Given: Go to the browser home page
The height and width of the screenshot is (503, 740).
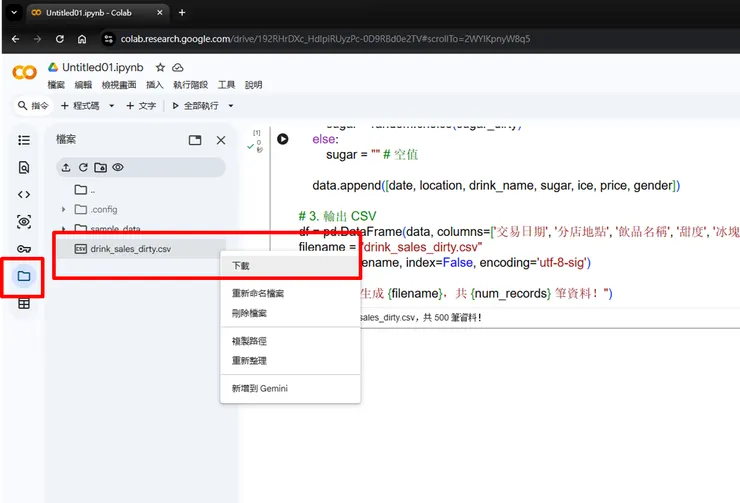Looking at the screenshot, I should [82, 39].
